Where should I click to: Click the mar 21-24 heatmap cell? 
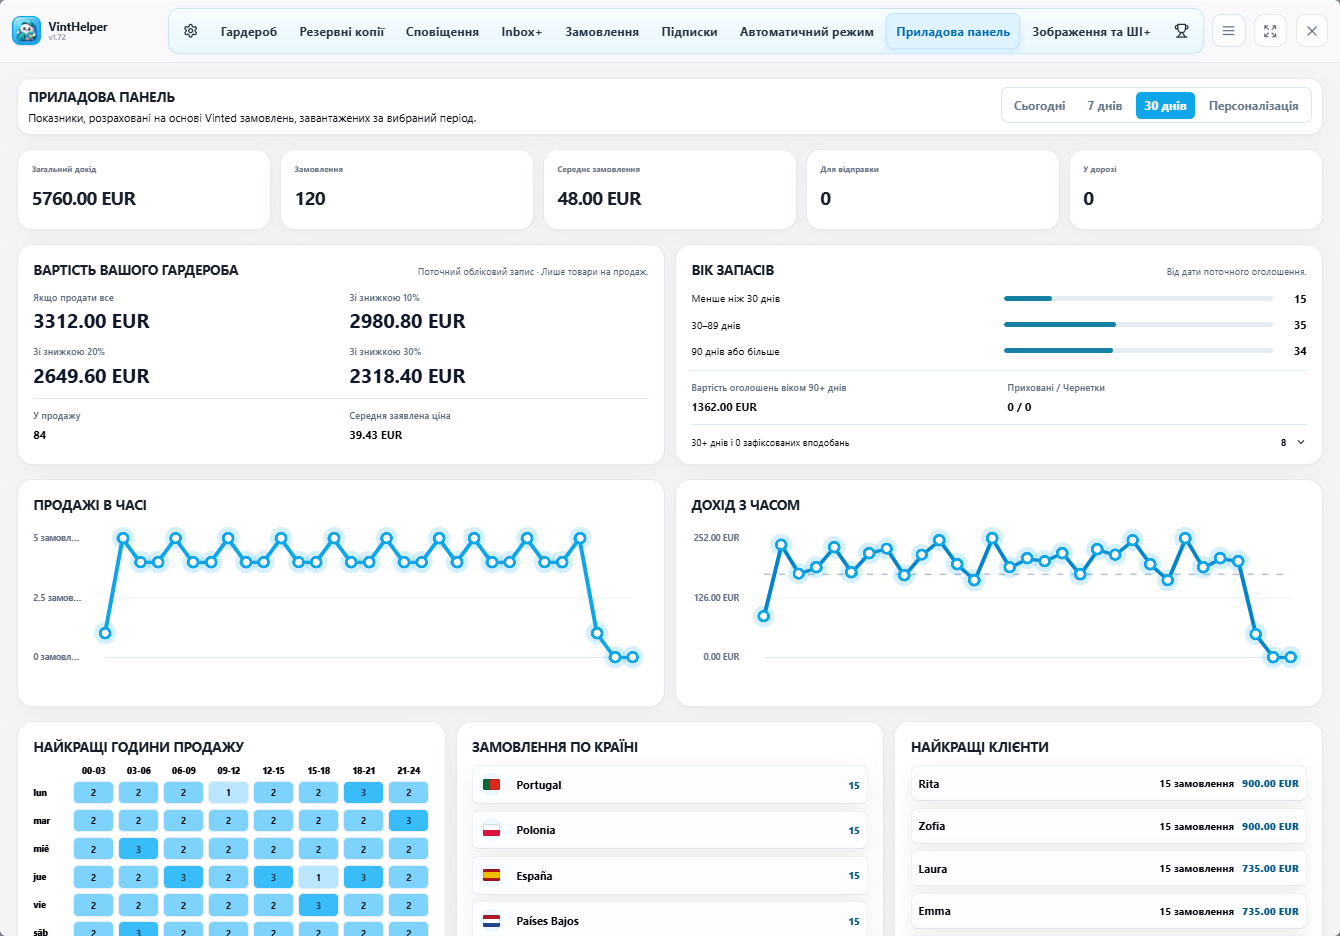pyautogui.click(x=408, y=820)
